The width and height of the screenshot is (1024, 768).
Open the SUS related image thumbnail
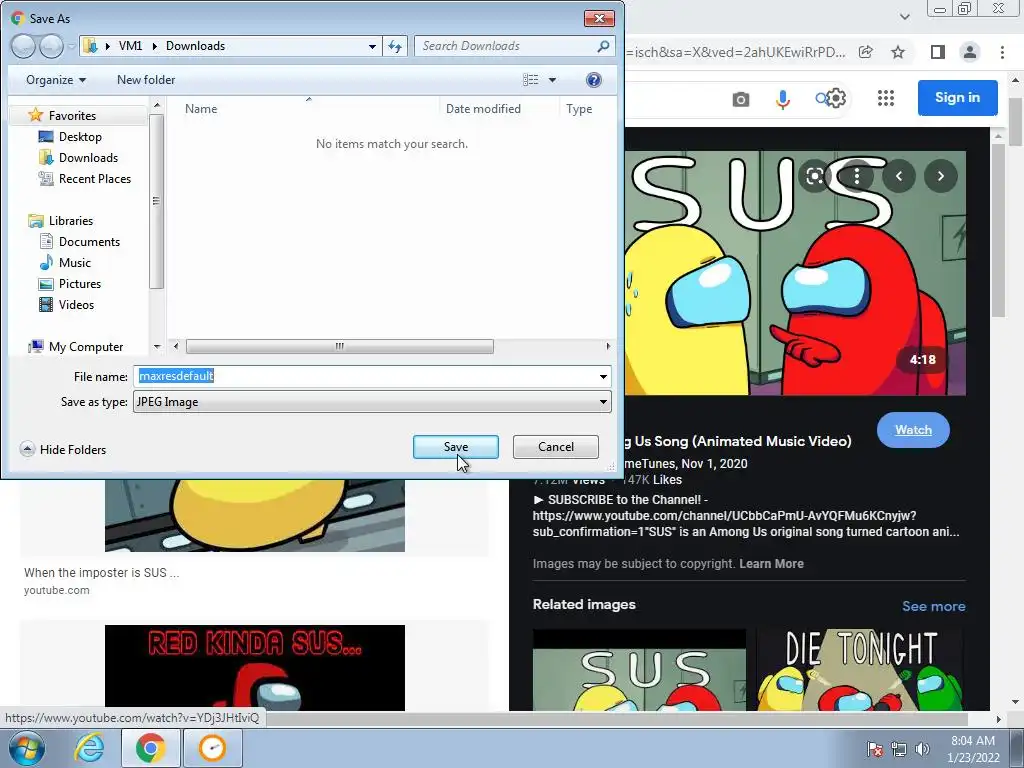click(x=639, y=670)
